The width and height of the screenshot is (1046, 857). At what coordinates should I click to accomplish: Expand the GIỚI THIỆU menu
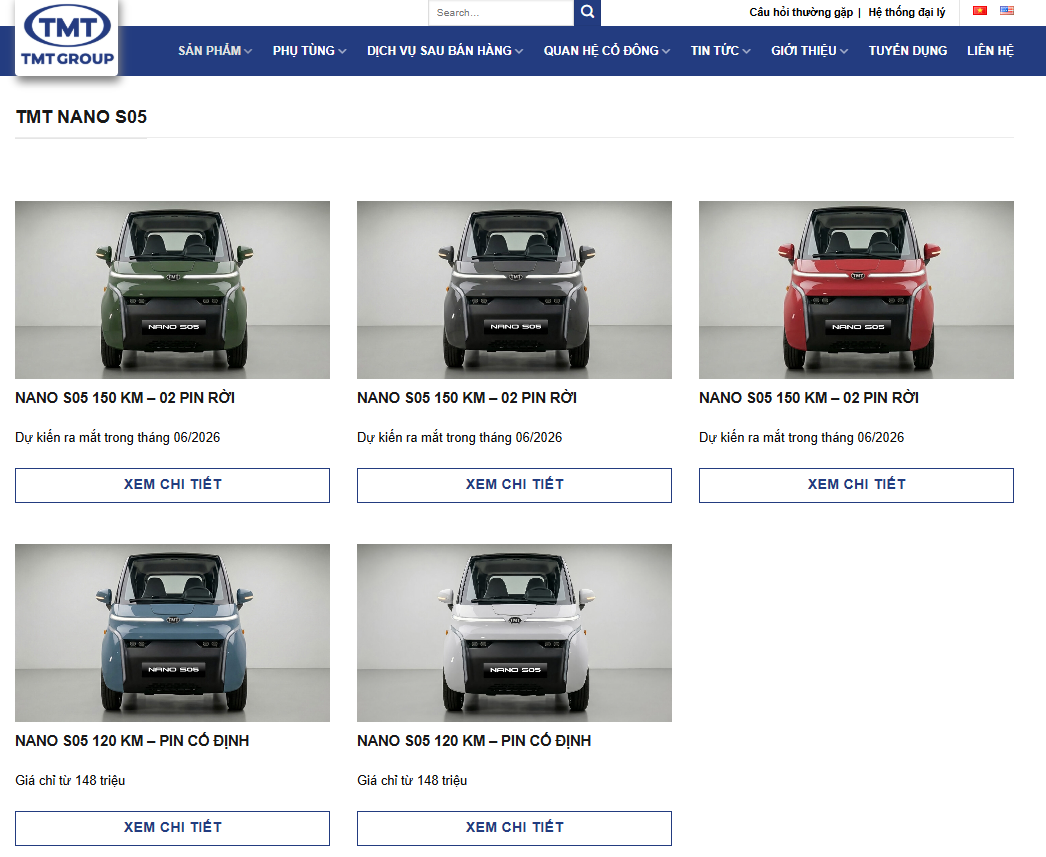809,51
